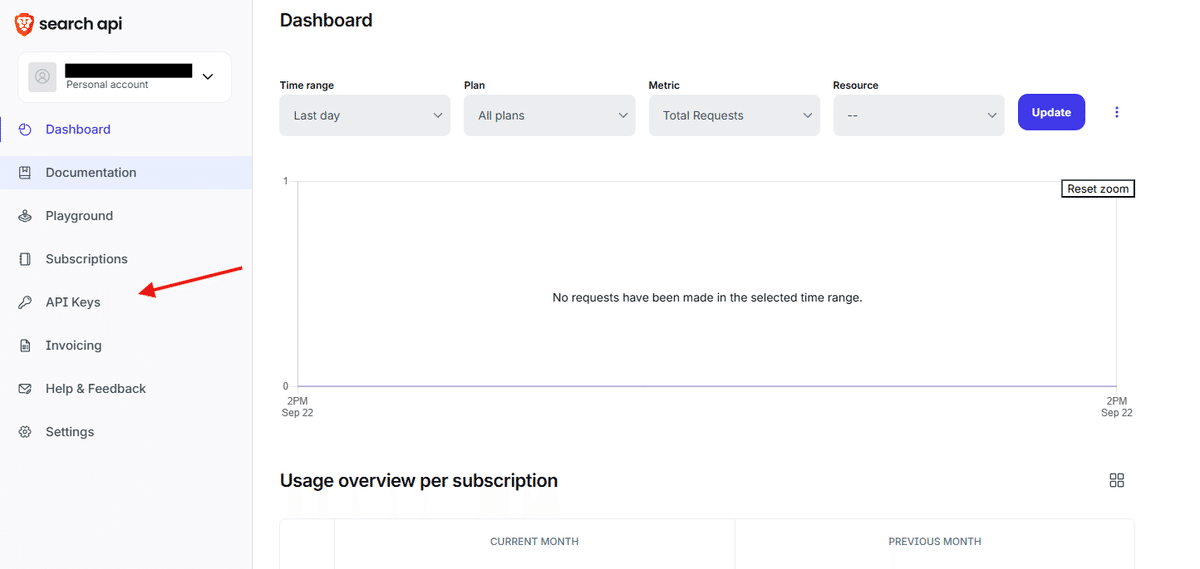Click the Subscriptions icon in sidebar
1200x569 pixels.
pos(25,259)
